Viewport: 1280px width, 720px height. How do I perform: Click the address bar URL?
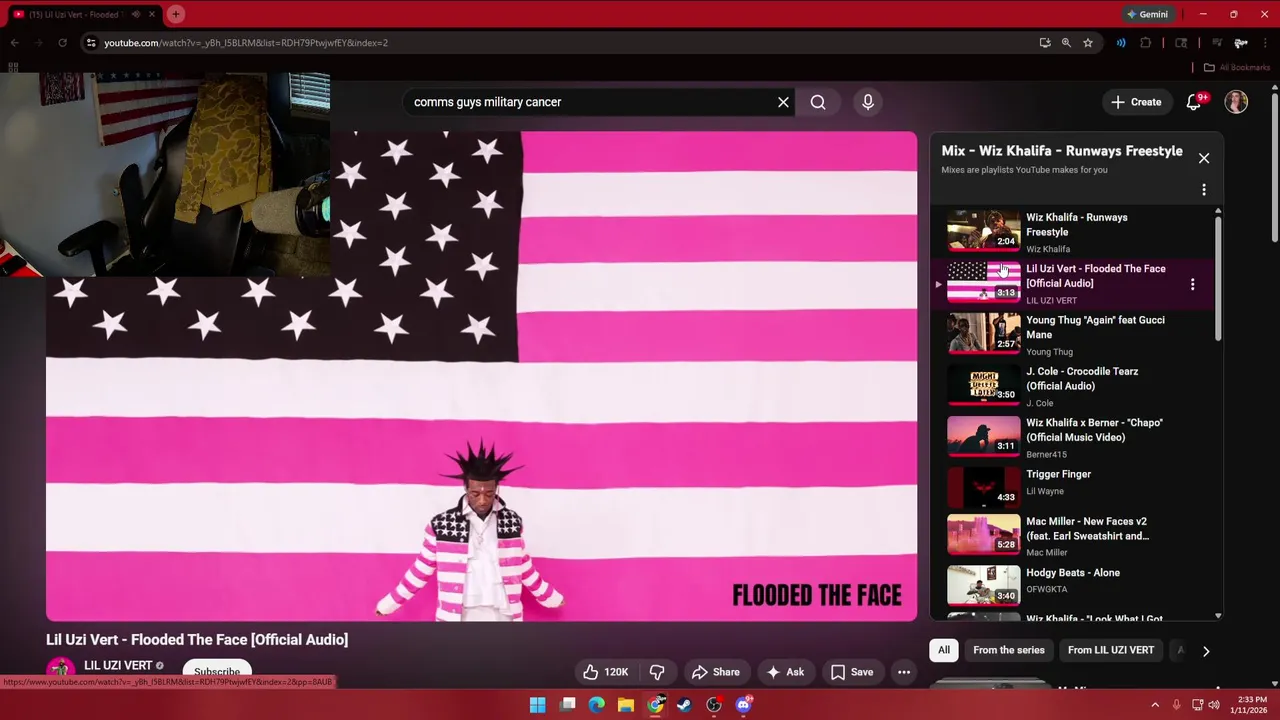246,43
